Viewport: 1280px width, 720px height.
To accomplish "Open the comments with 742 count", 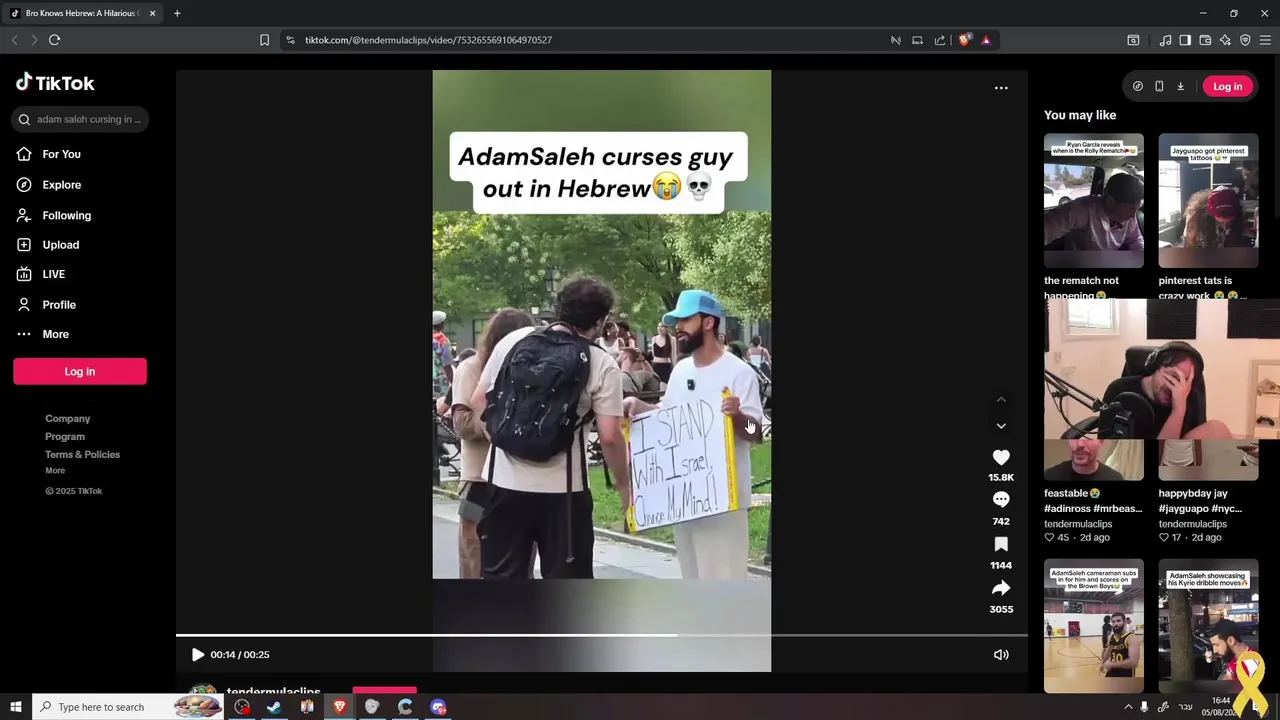I will (x=1001, y=500).
